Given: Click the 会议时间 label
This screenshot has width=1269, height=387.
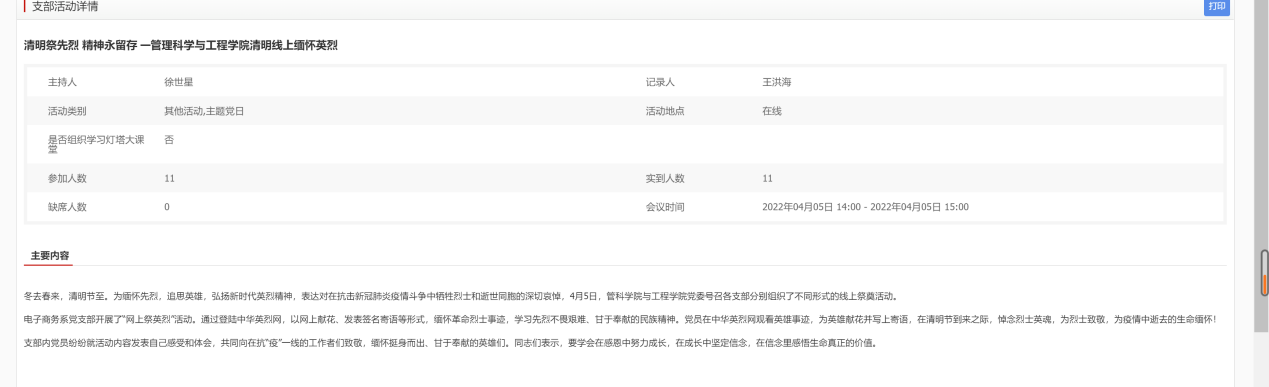Looking at the screenshot, I should pos(666,207).
